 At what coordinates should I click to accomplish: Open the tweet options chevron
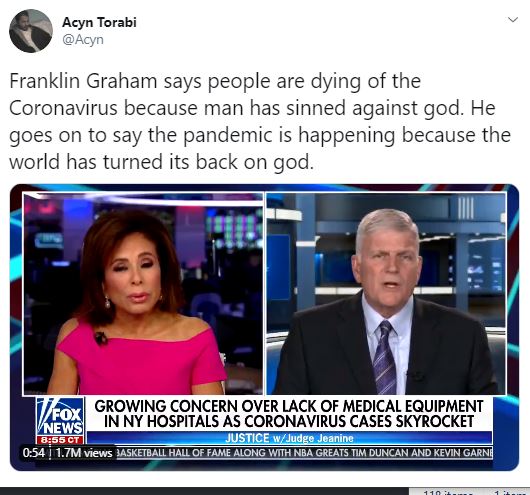click(x=513, y=20)
